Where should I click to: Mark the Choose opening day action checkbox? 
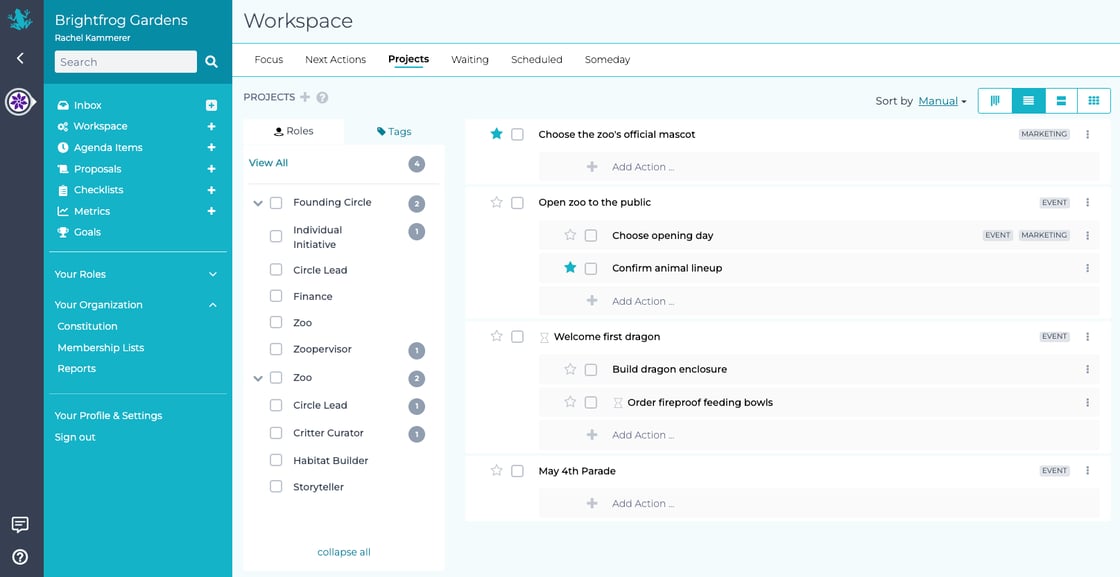(590, 234)
